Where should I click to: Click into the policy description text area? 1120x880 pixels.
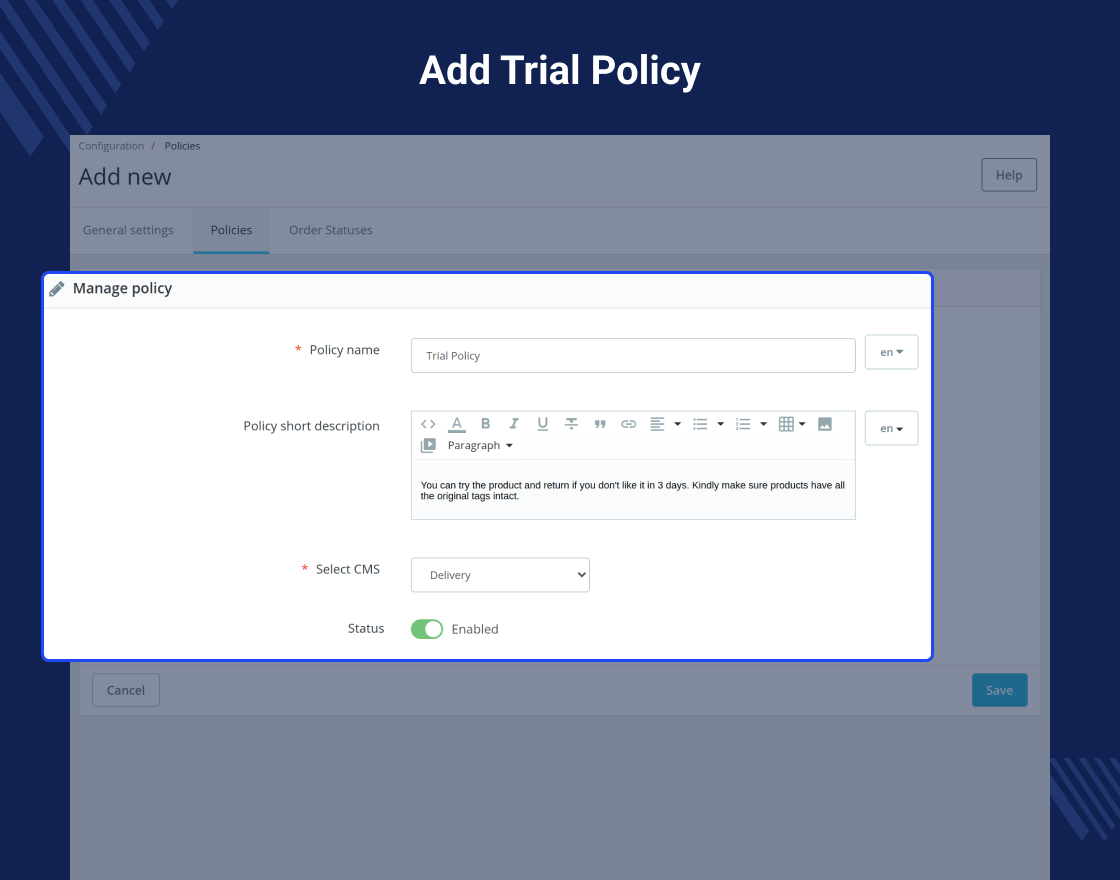tap(633, 490)
